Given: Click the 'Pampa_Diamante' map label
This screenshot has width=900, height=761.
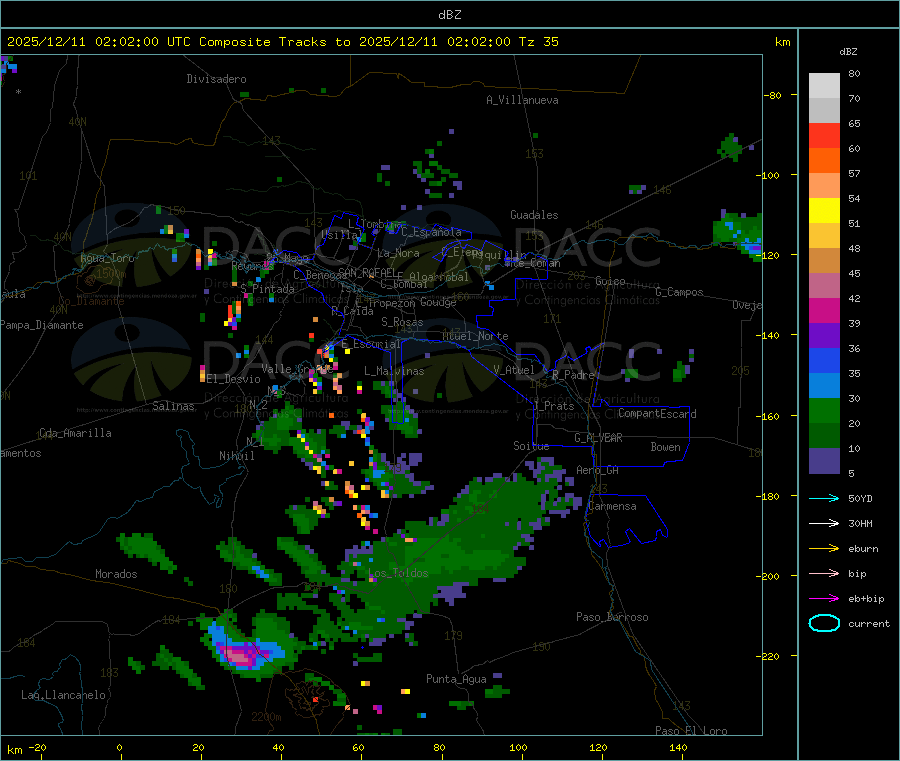Looking at the screenshot, I should [41, 325].
